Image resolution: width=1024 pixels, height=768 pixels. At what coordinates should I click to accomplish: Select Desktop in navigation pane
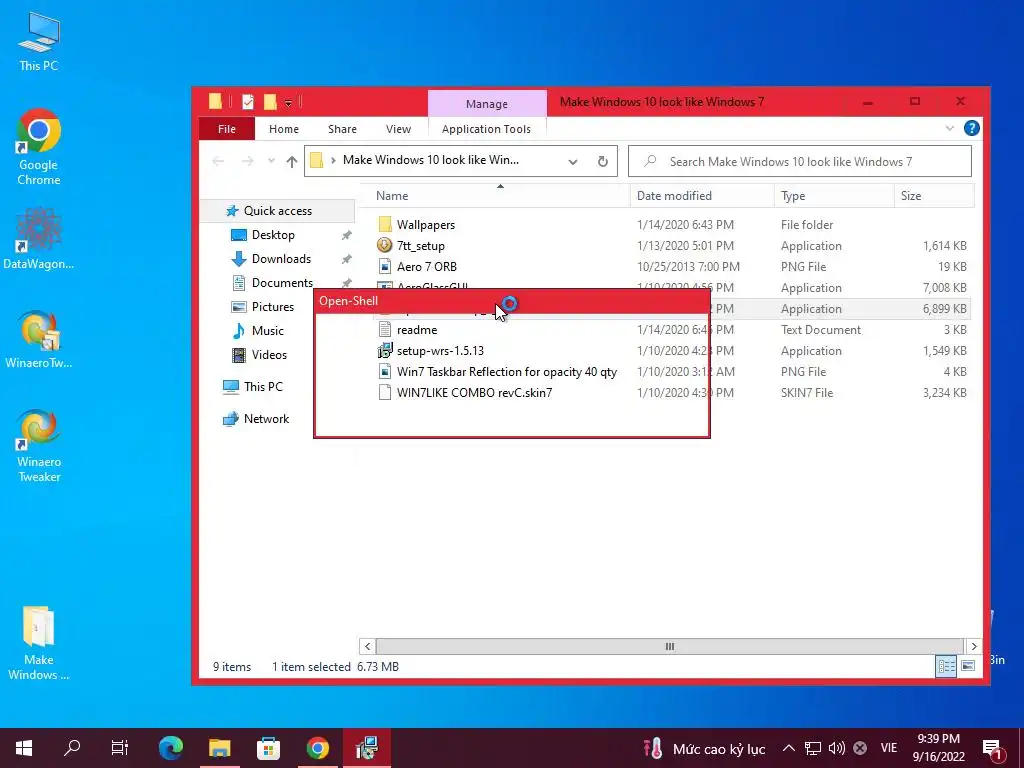click(x=273, y=235)
